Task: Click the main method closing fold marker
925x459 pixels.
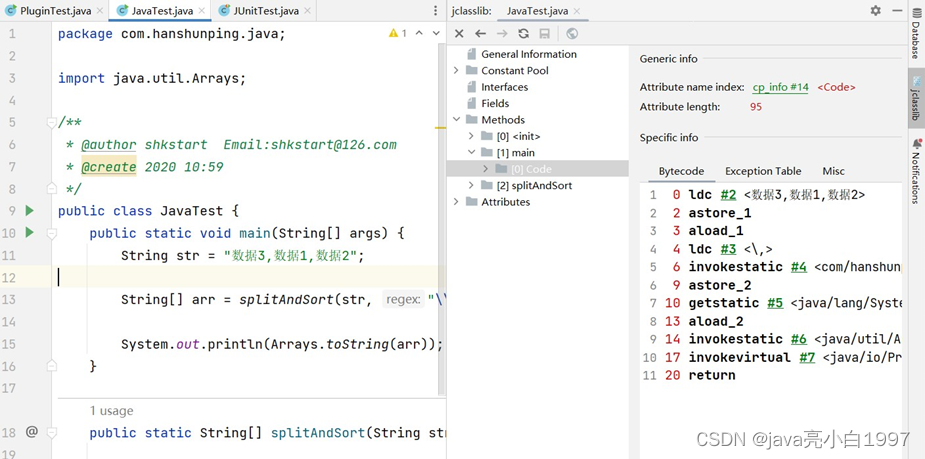Action: (x=51, y=366)
